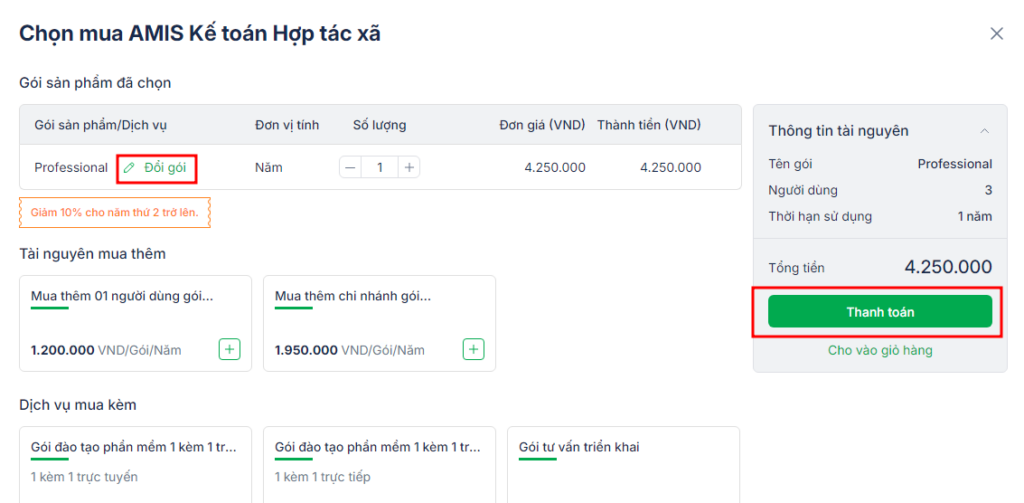Image resolution: width=1024 pixels, height=503 pixels.
Task: Add Mua thêm chi nhánh package
Action: pyautogui.click(x=473, y=349)
